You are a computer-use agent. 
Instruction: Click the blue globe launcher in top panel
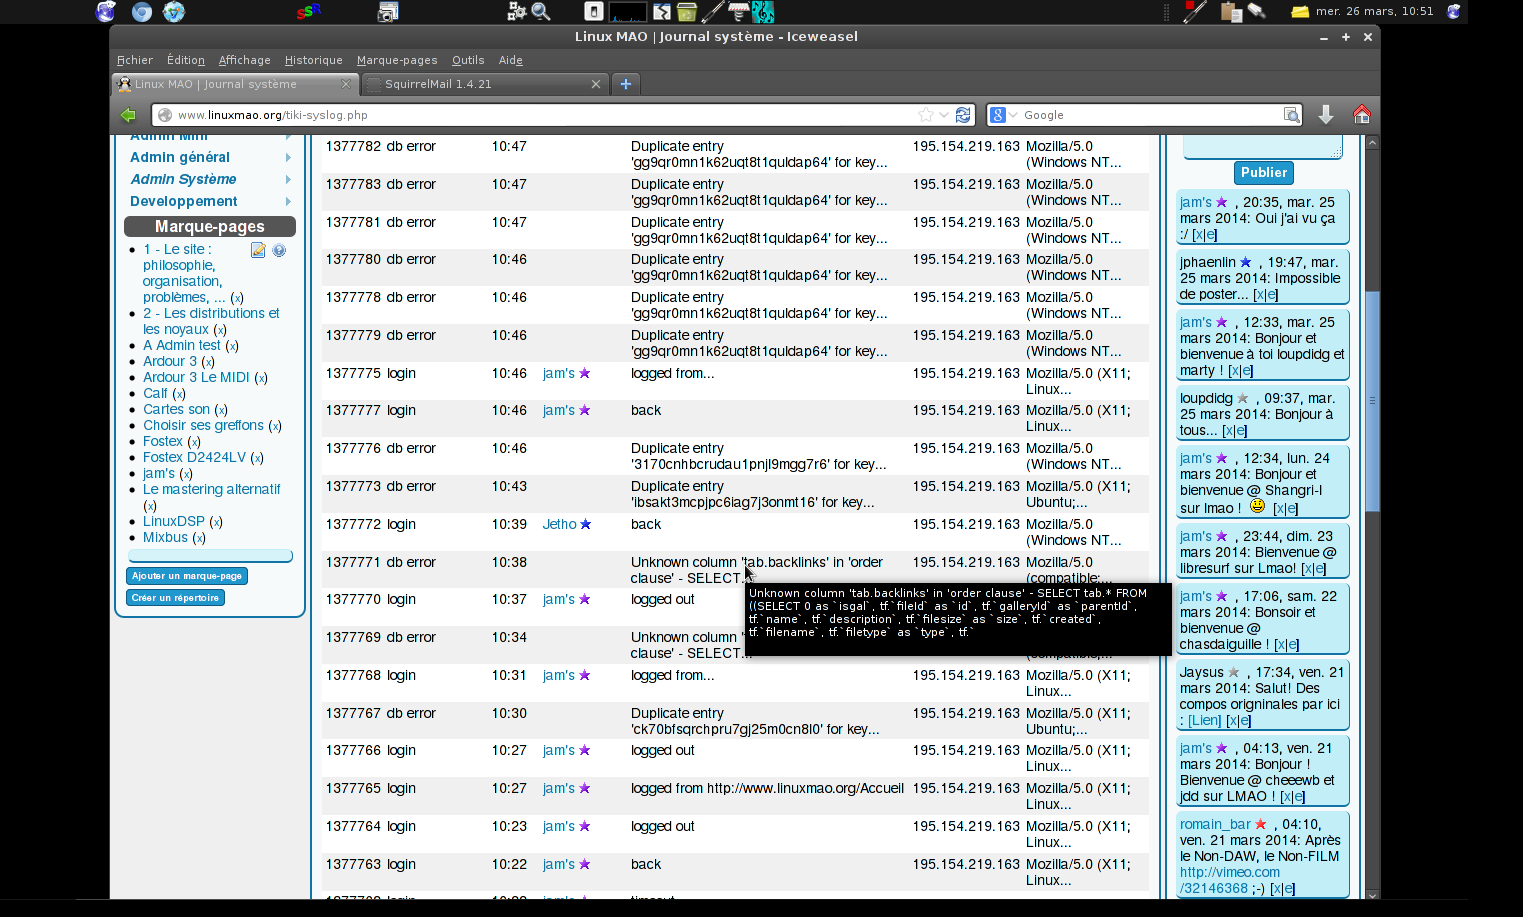point(142,12)
